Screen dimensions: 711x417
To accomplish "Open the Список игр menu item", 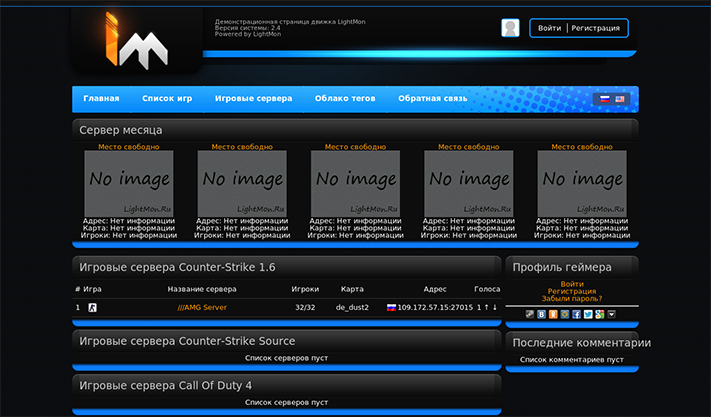I will (x=166, y=99).
